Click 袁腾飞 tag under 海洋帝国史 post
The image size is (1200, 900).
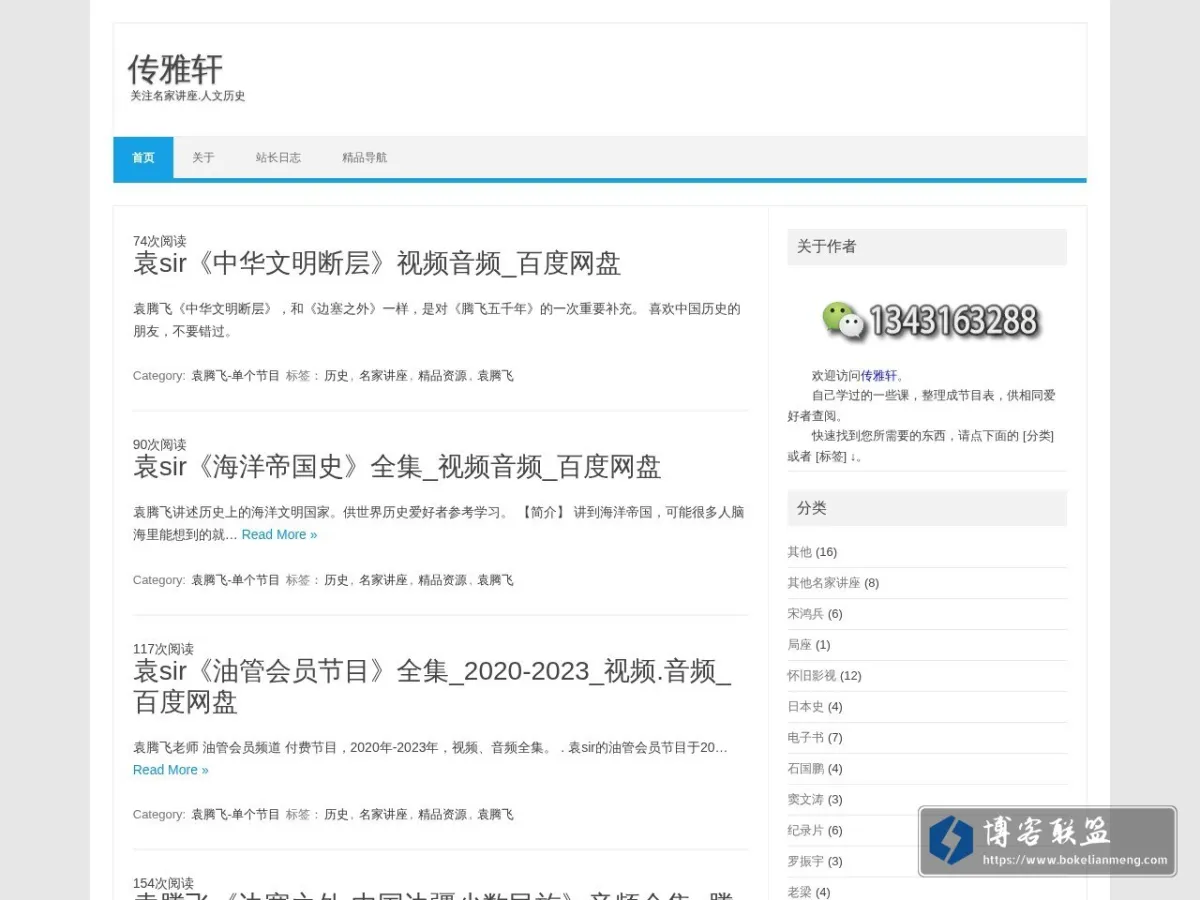495,580
